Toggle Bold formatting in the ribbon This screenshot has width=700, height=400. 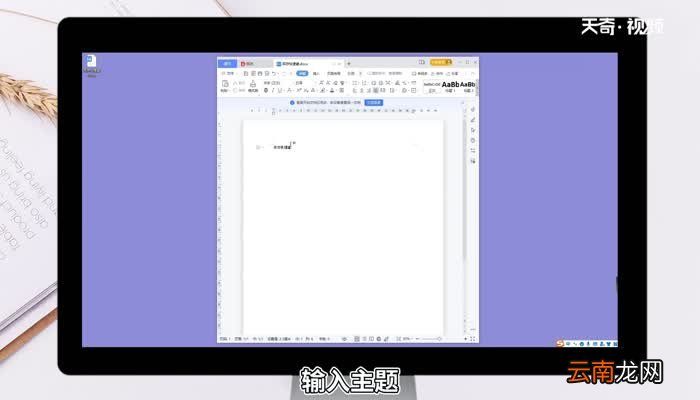266,90
